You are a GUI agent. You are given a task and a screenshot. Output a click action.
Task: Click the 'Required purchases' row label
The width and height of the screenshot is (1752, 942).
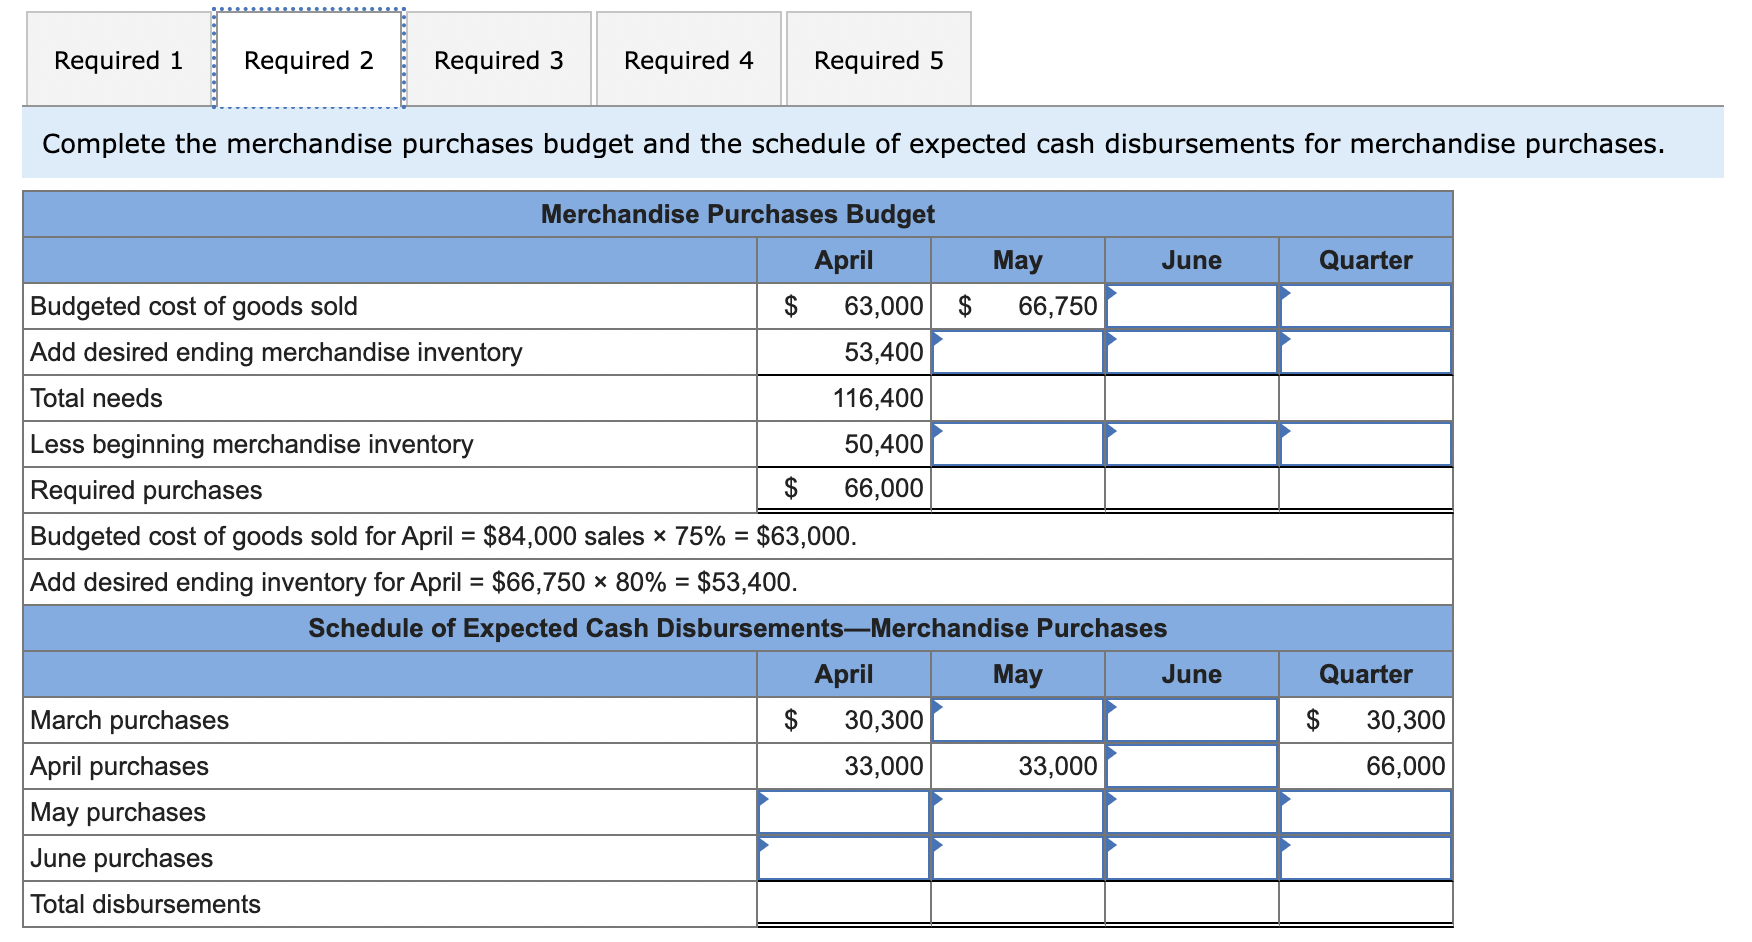pyautogui.click(x=146, y=490)
